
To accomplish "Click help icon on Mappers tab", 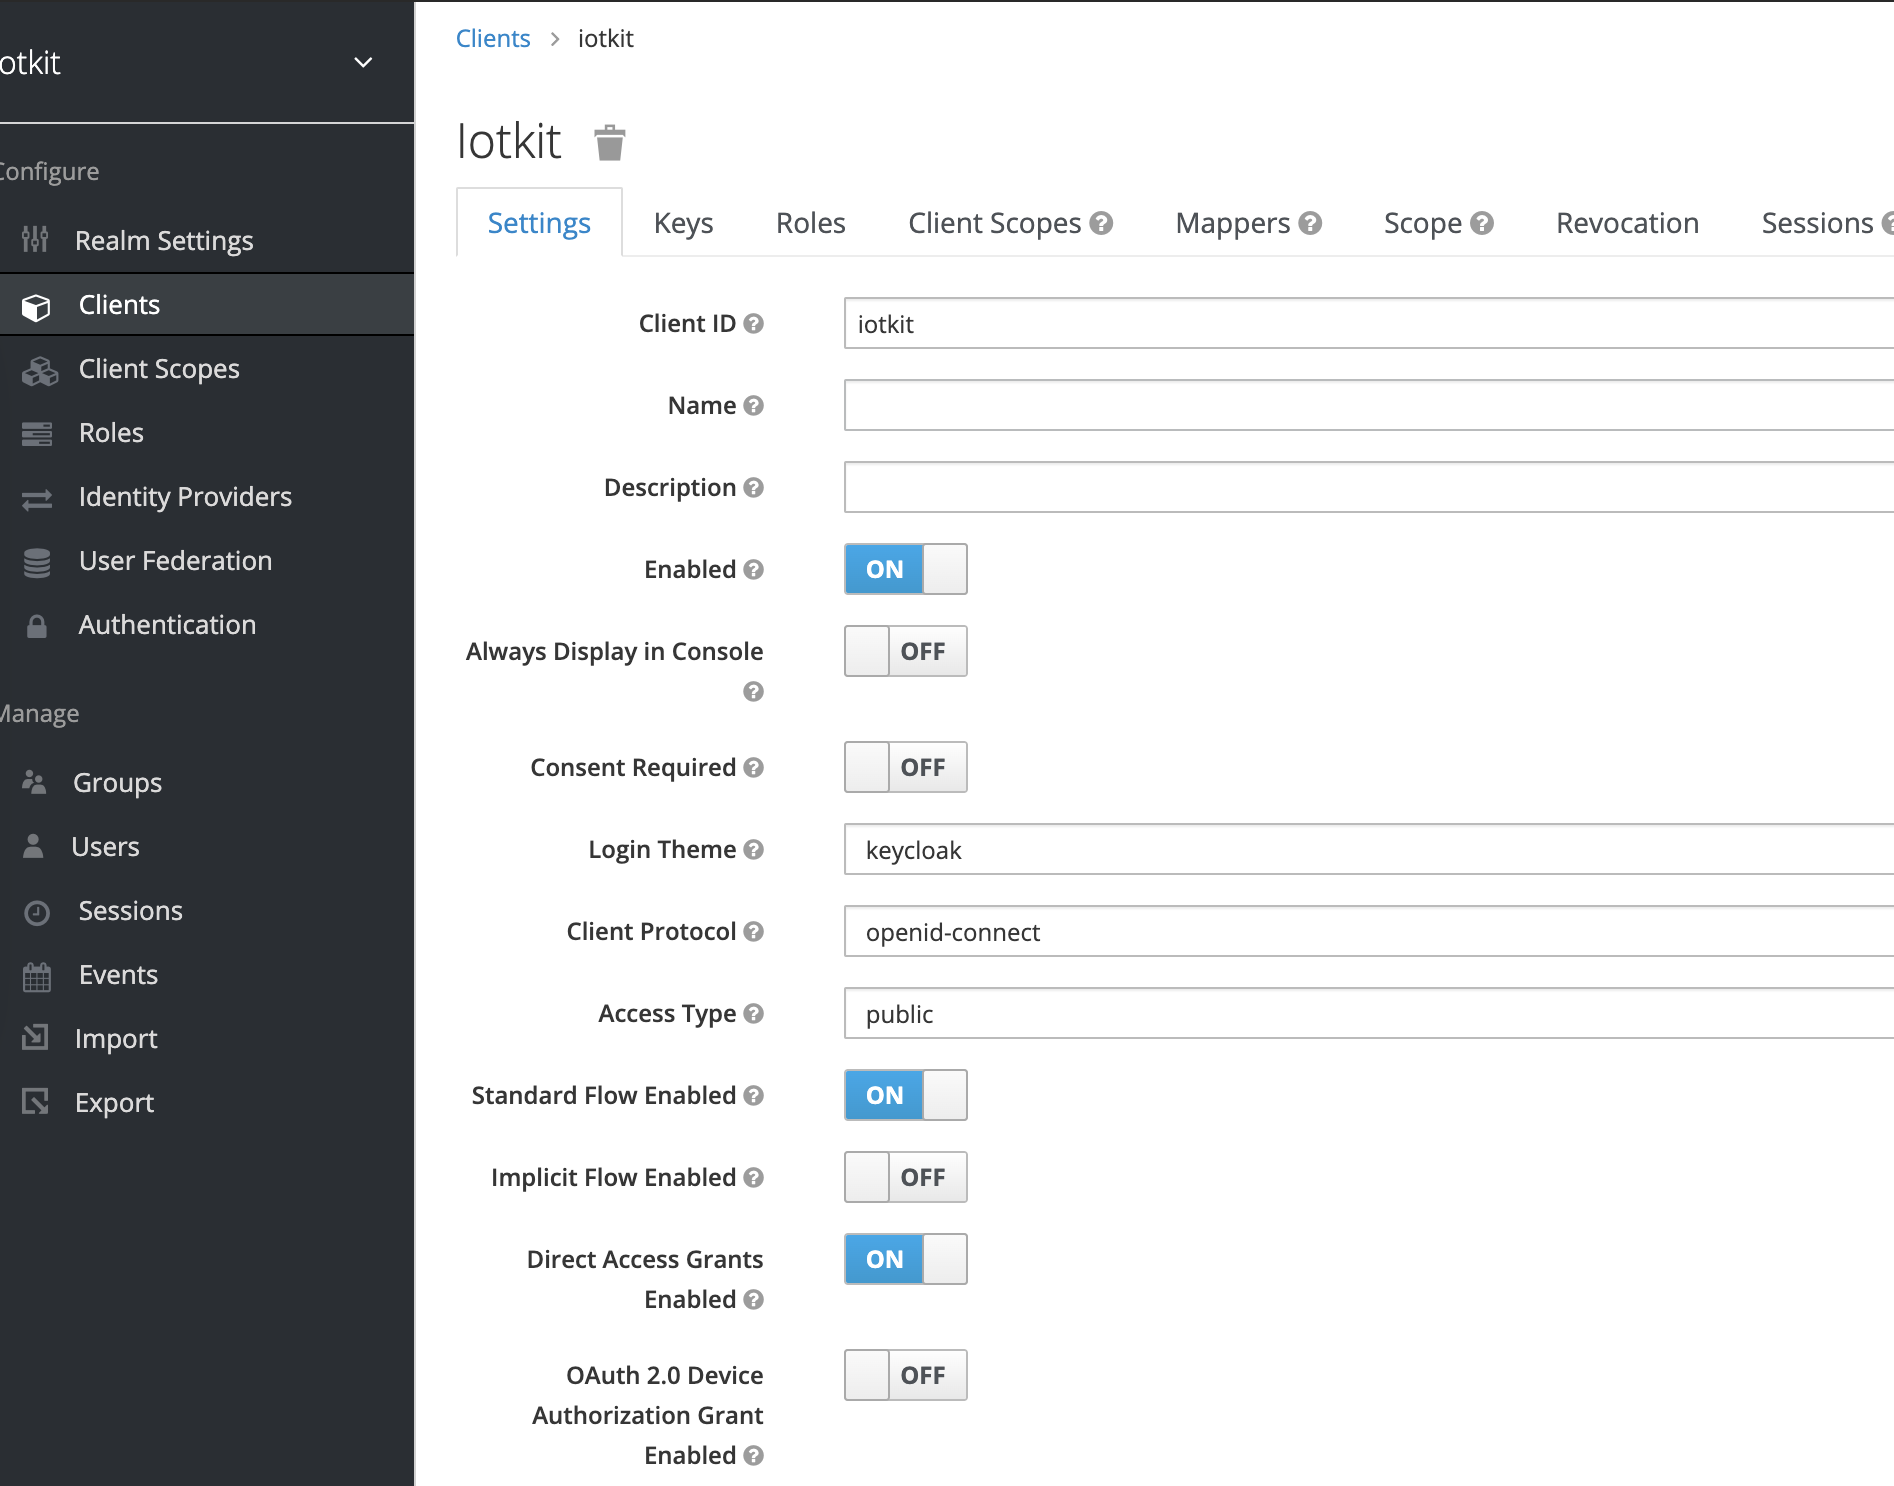I will click(x=1310, y=223).
